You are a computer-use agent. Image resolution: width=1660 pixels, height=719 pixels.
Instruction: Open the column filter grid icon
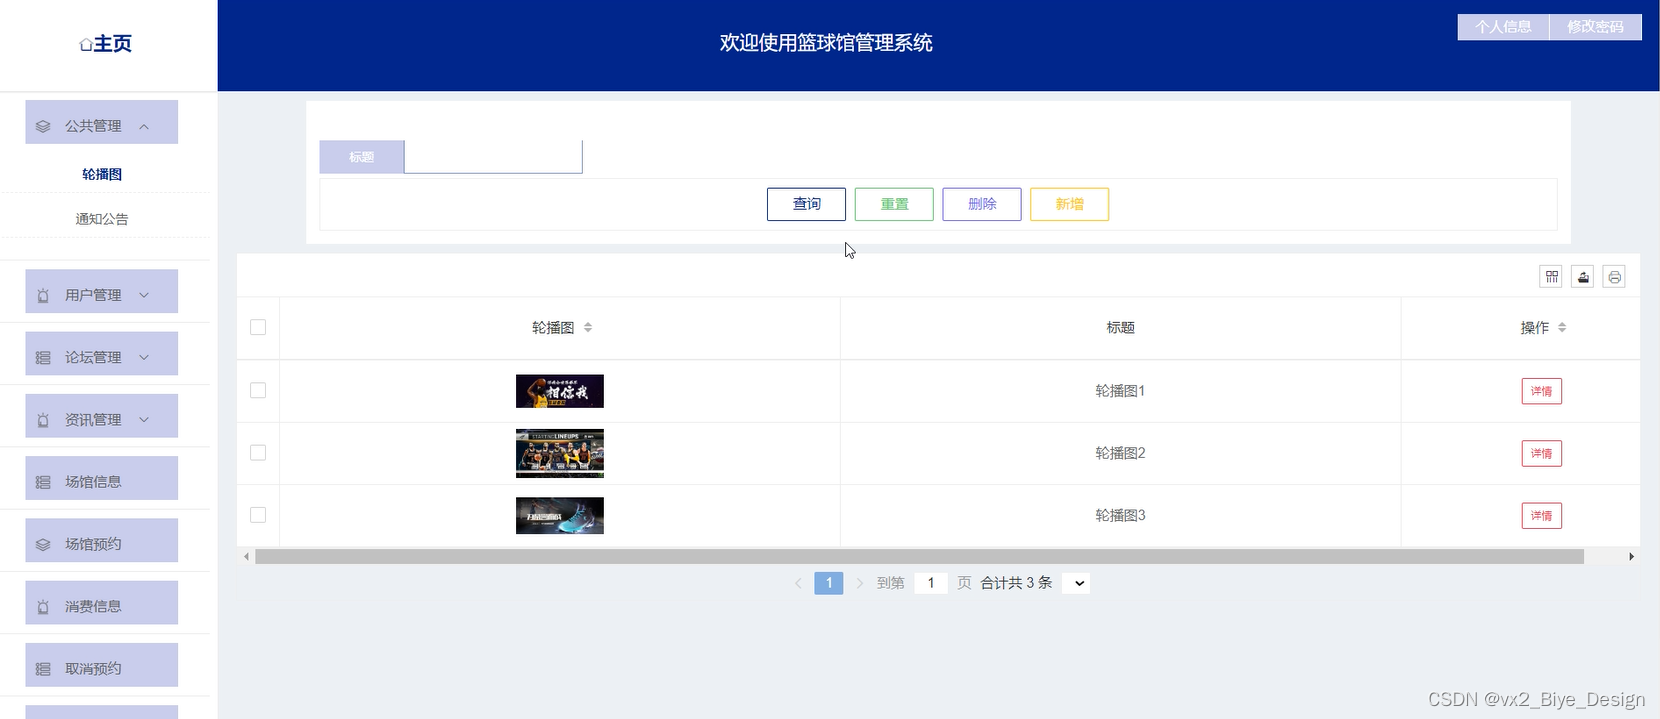pos(1551,277)
